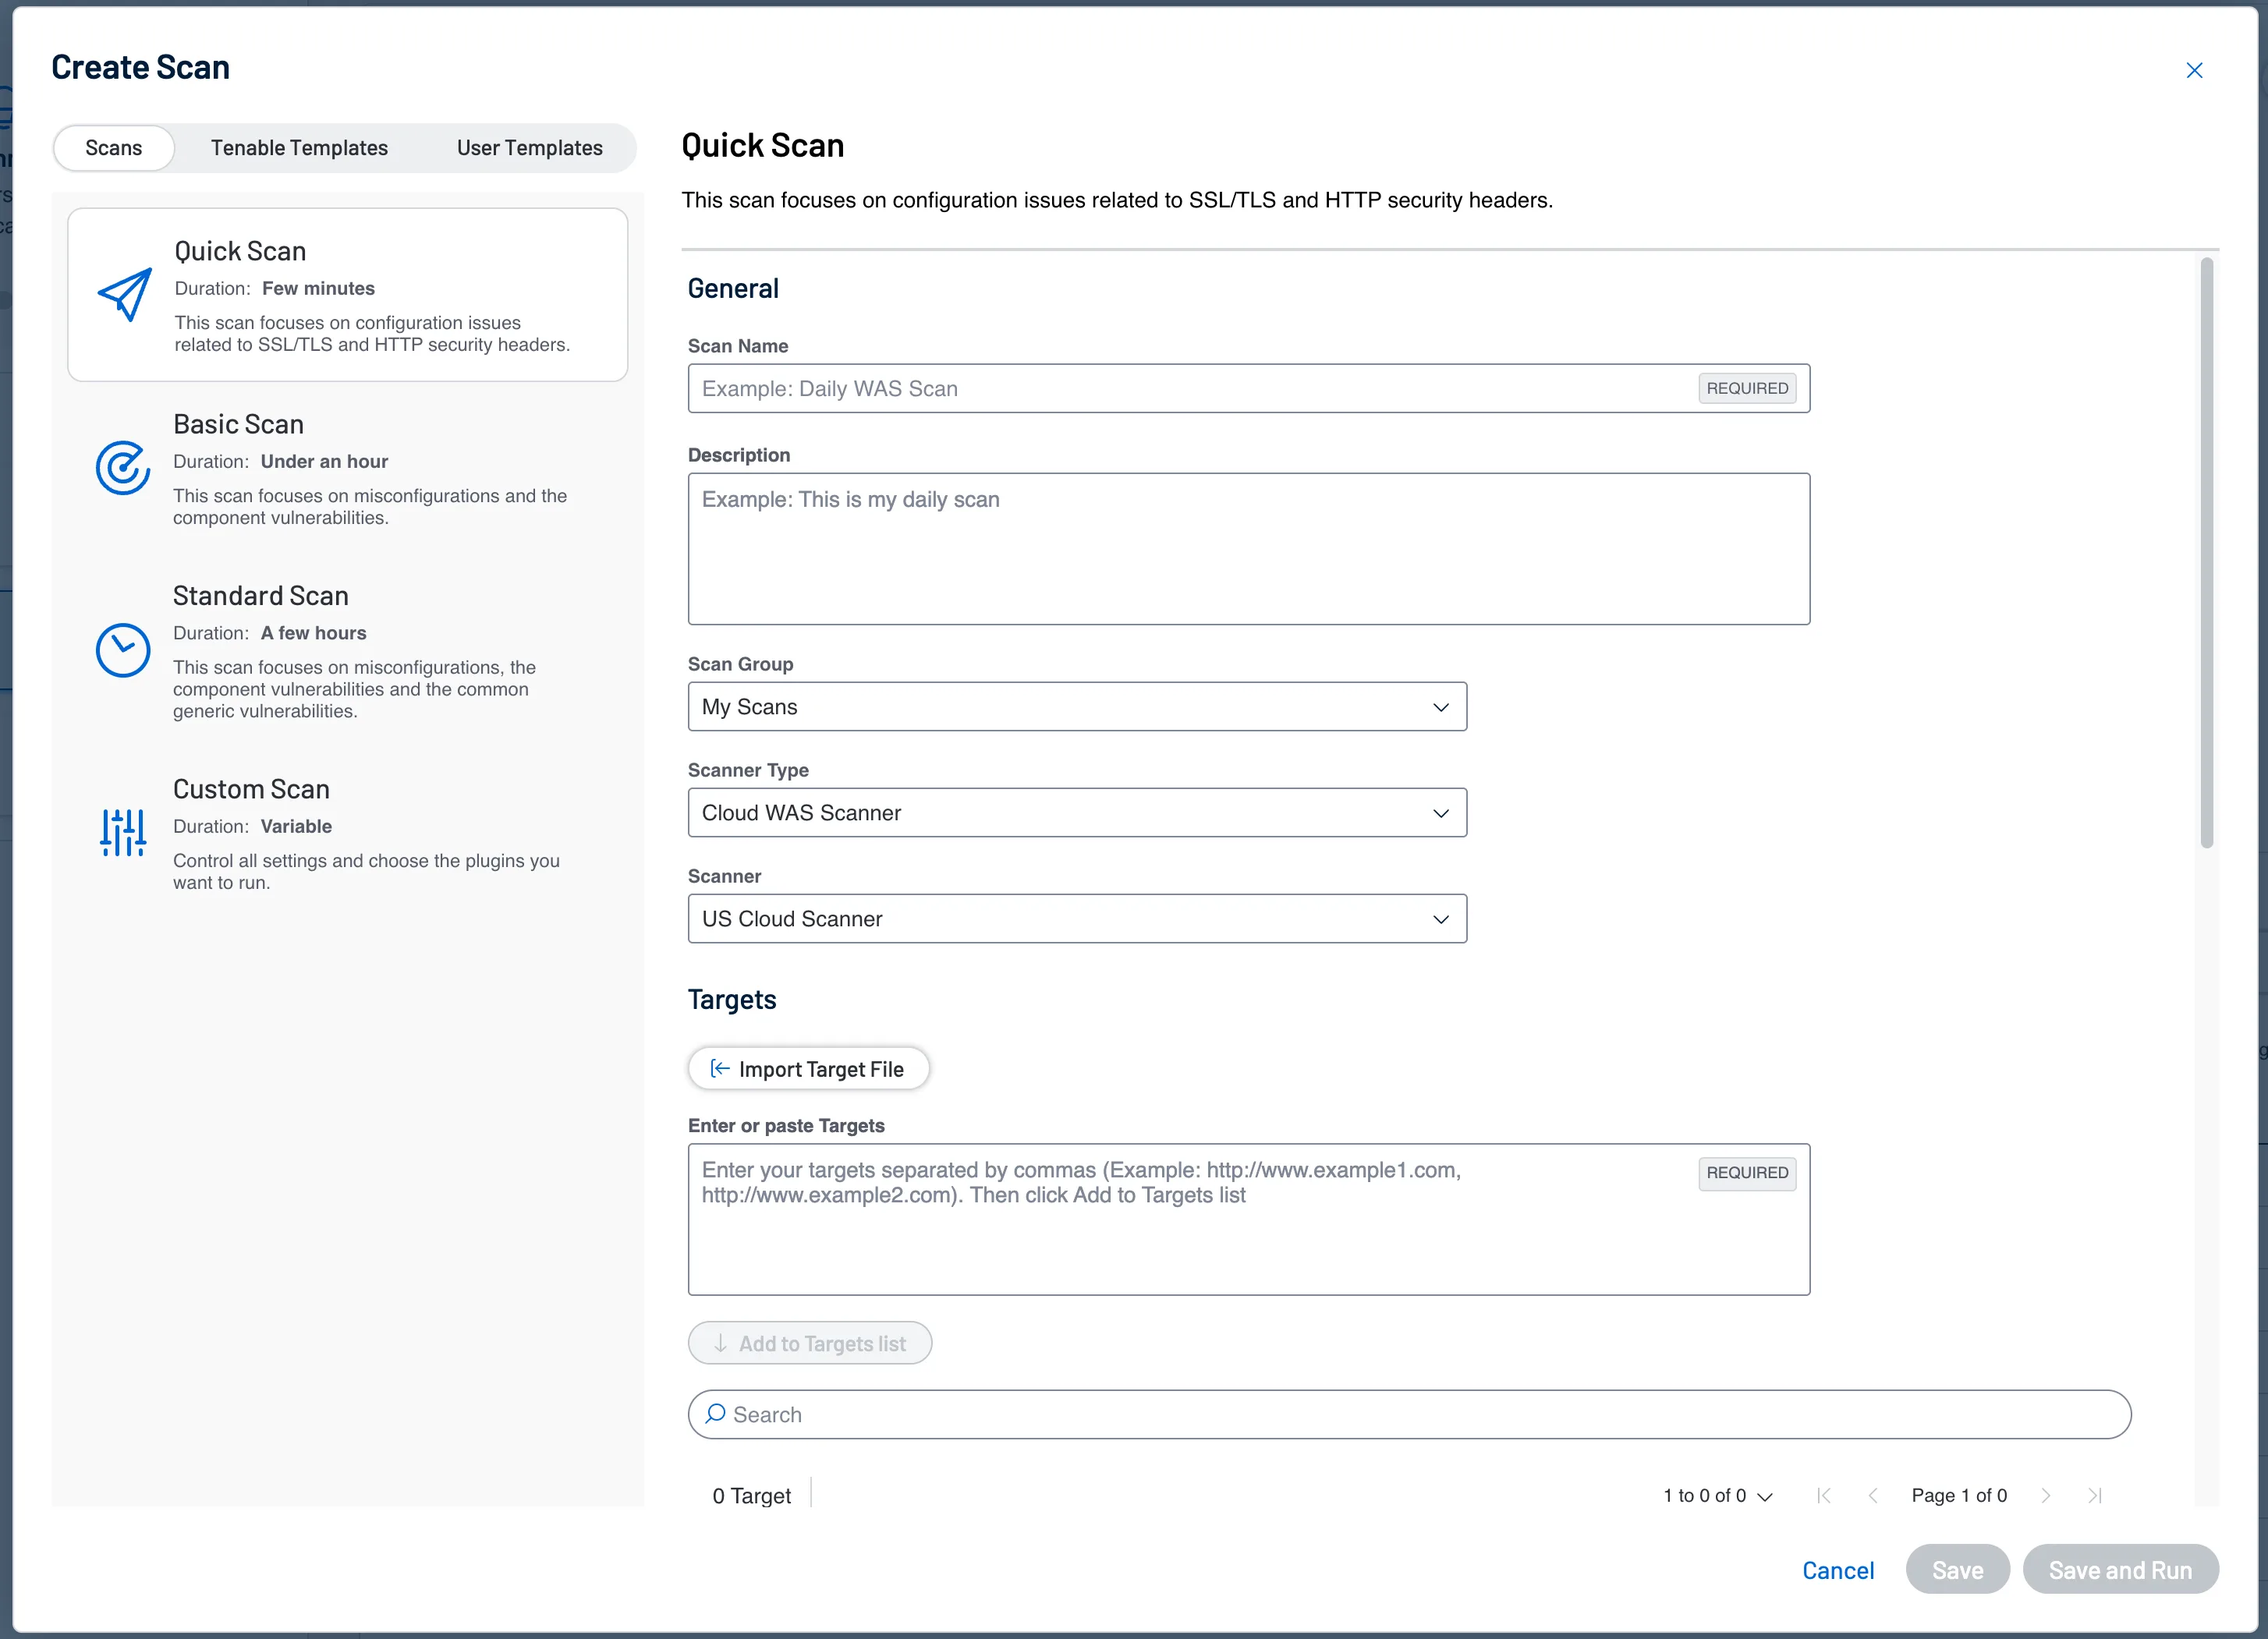Viewport: 2268px width, 1639px height.
Task: Jump to last page of targets
Action: click(2096, 1495)
